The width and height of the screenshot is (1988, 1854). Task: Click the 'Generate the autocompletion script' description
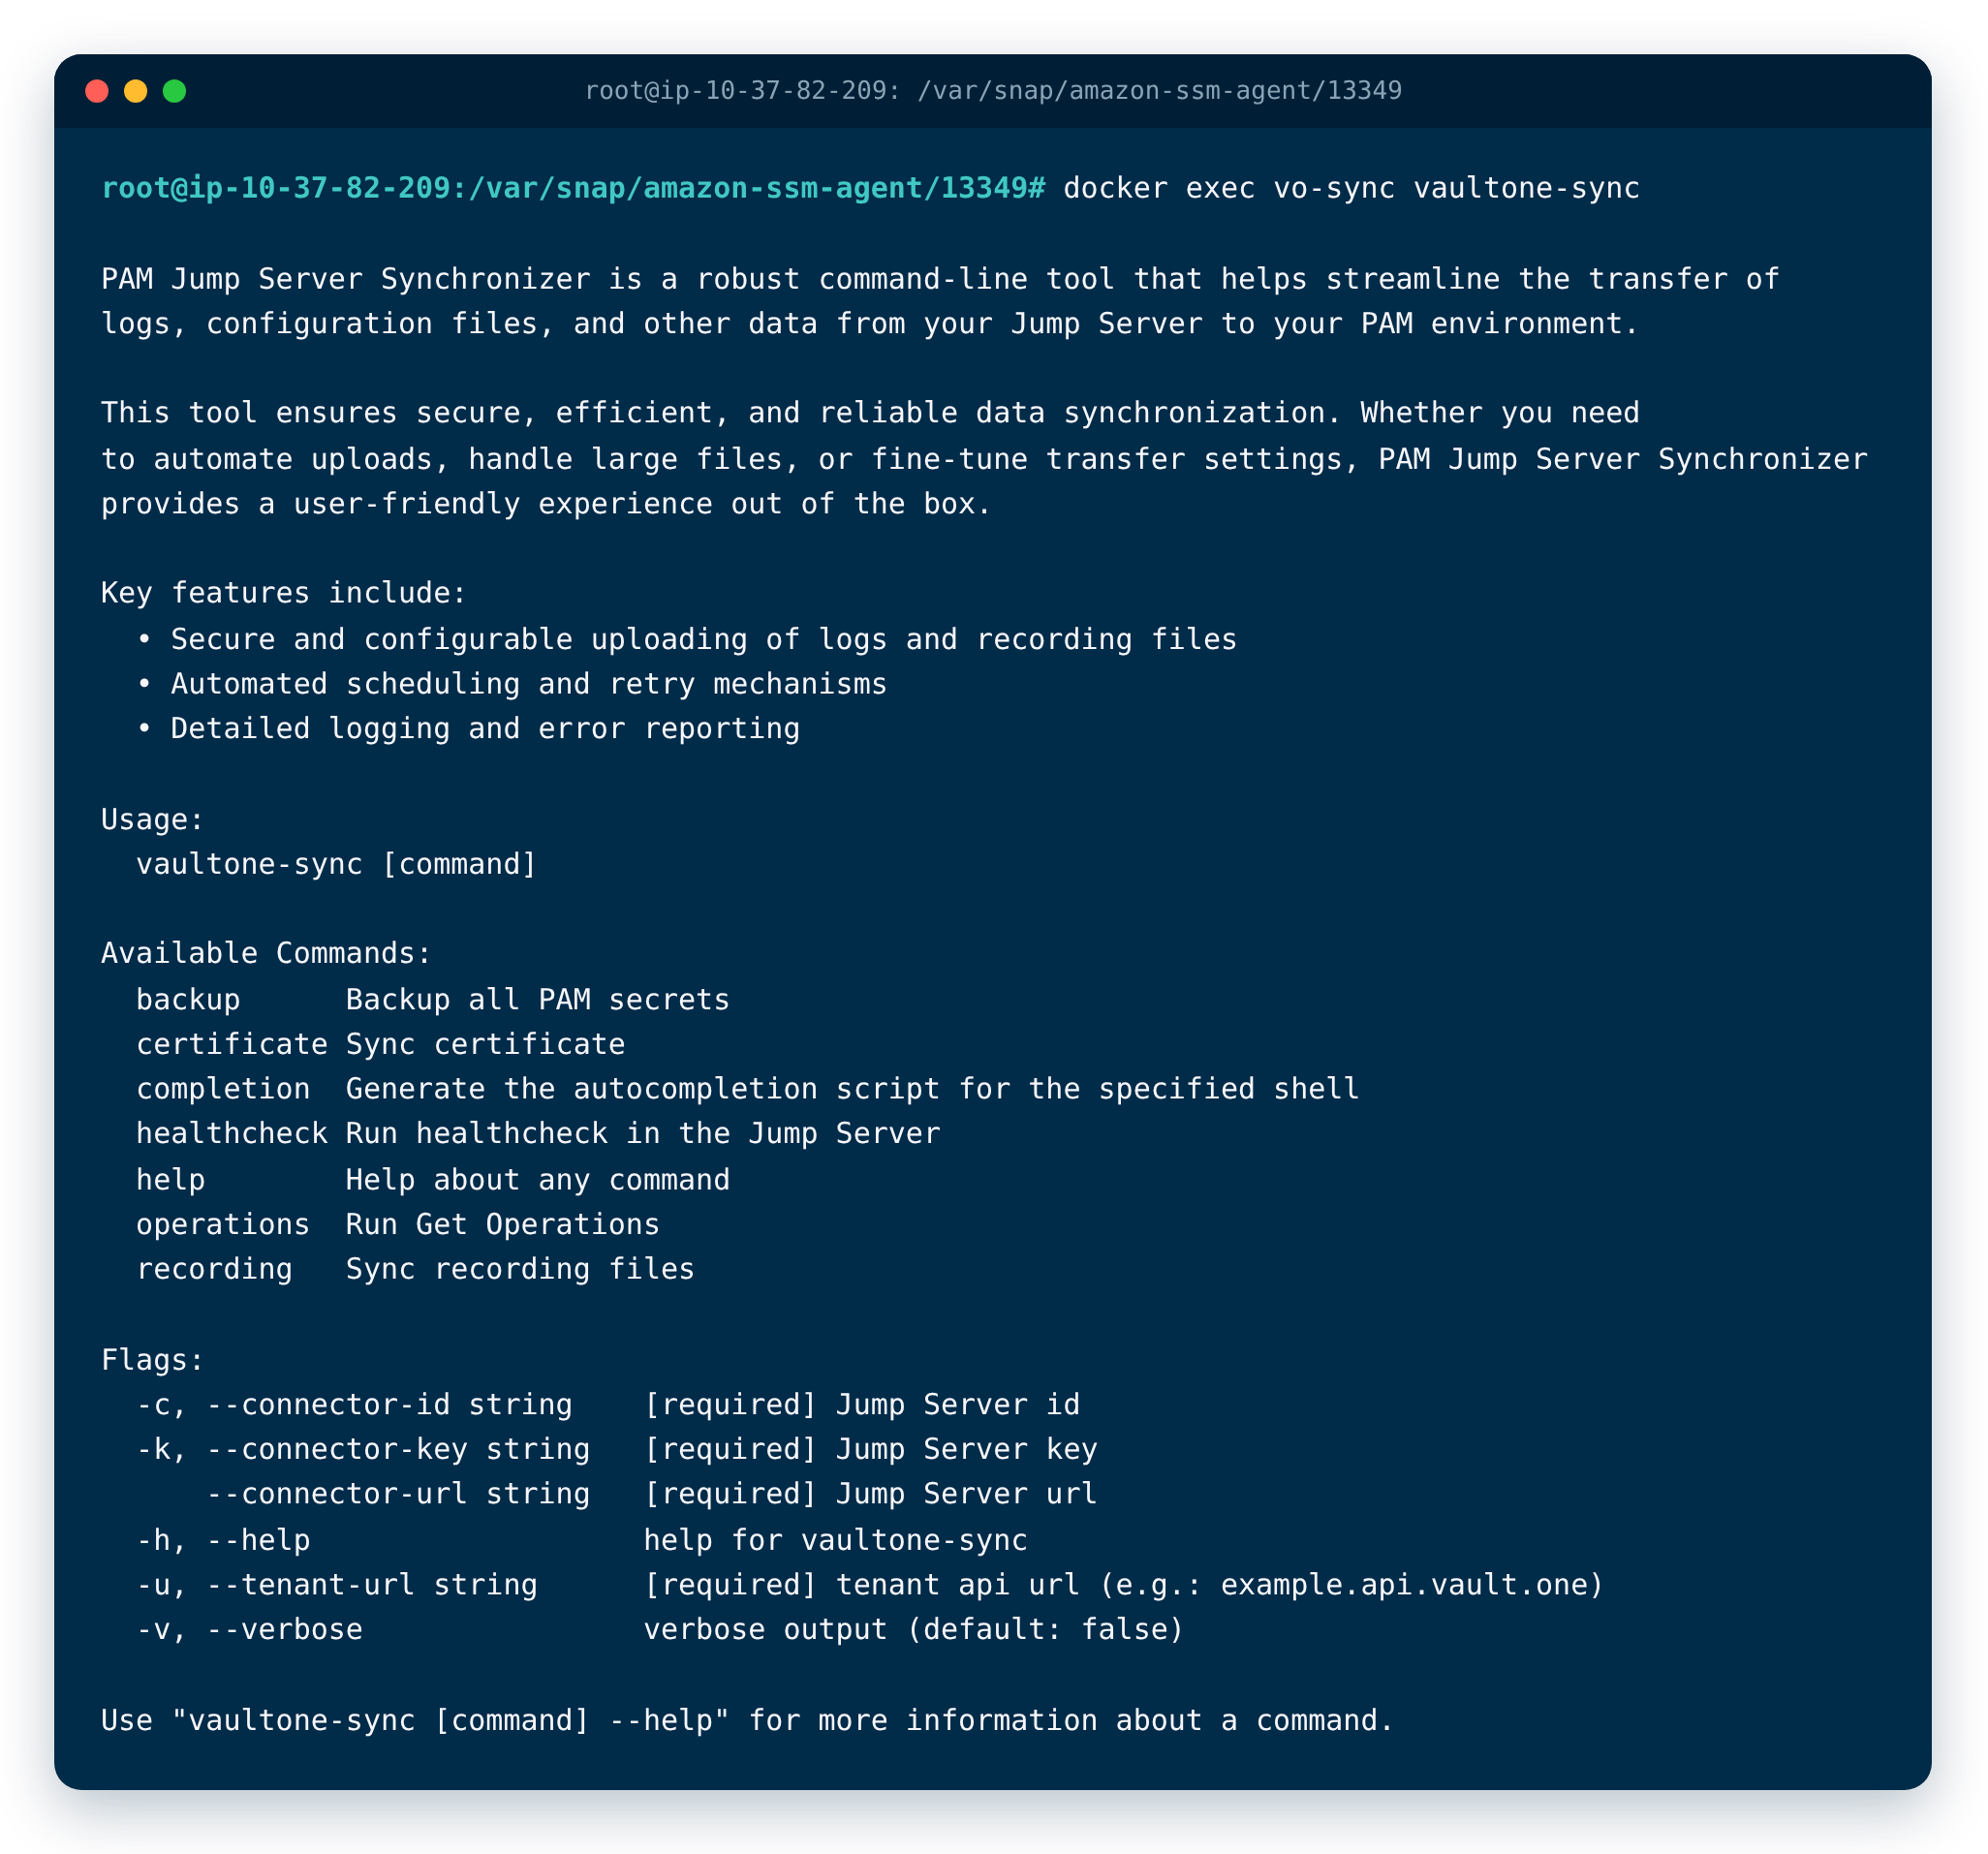pos(853,1088)
